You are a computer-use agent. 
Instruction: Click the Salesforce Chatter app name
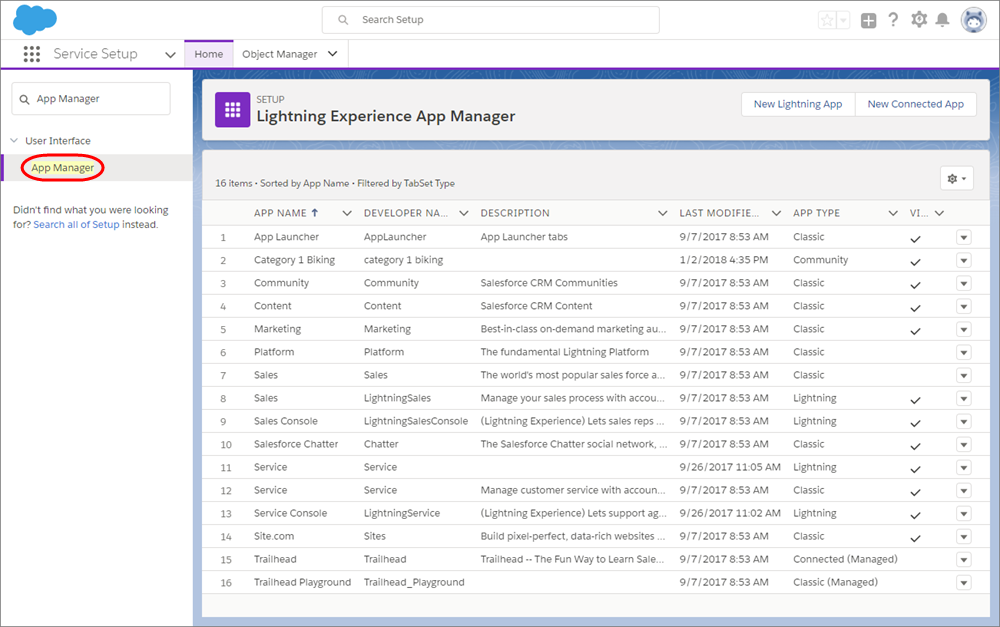coord(296,444)
